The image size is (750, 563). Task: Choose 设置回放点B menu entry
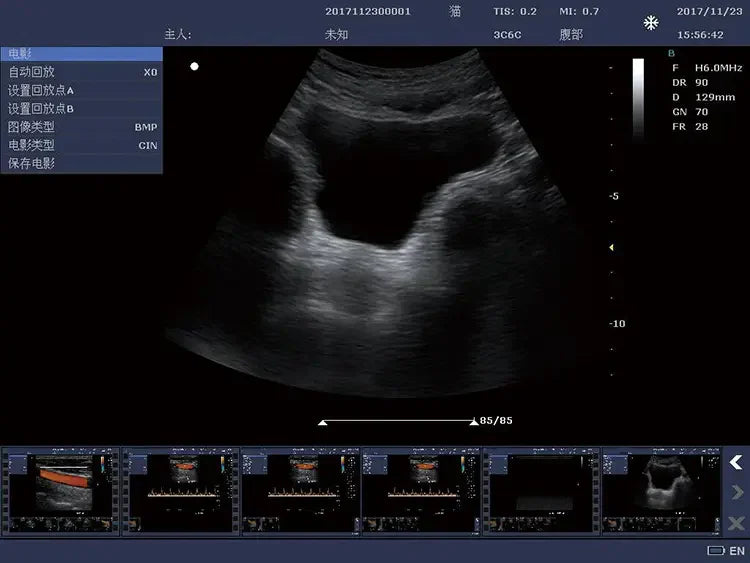tap(81, 108)
